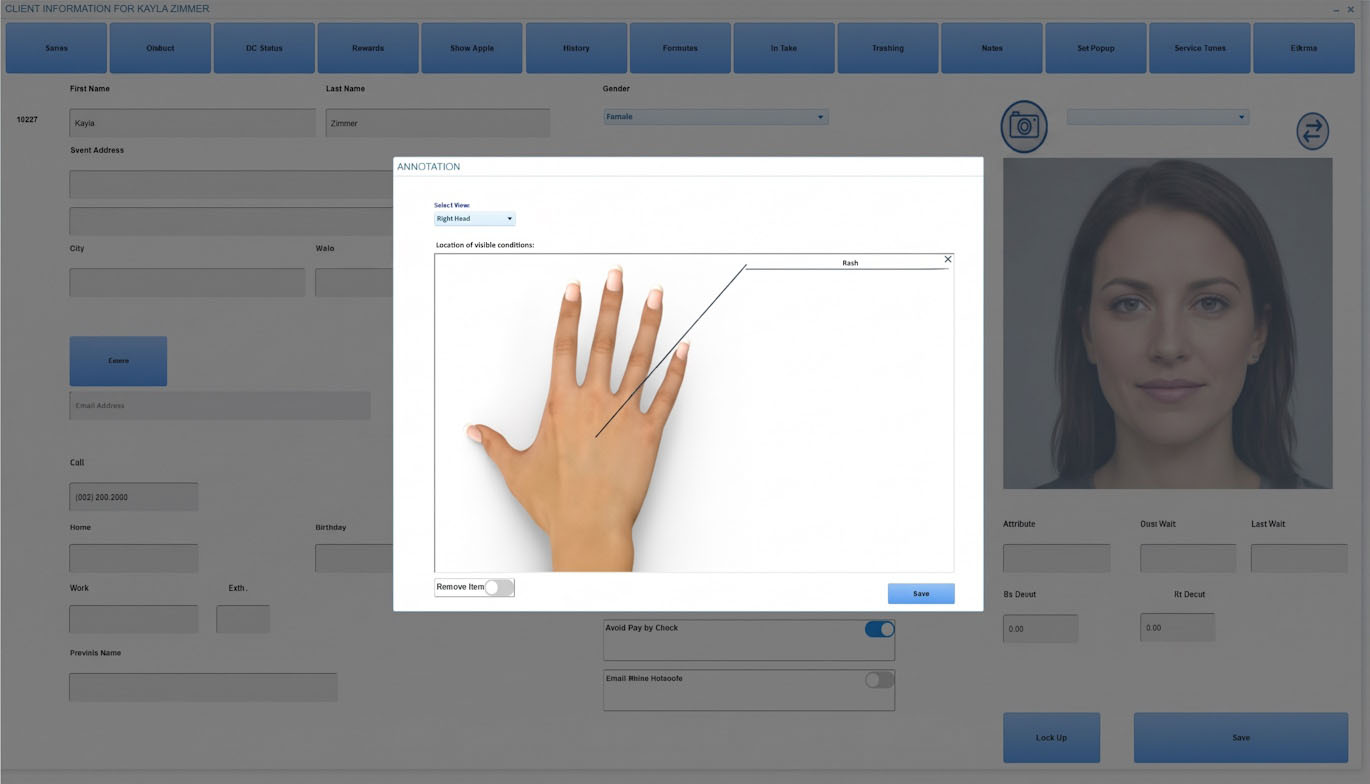Select the Rt Decut value field
The width and height of the screenshot is (1370, 784).
coord(1177,628)
